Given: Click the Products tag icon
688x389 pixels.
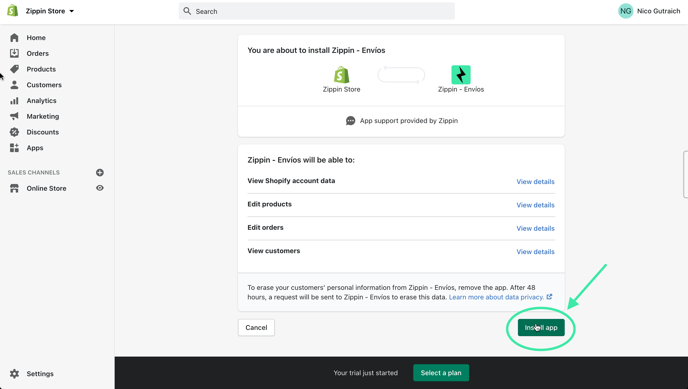Looking at the screenshot, I should [x=14, y=69].
